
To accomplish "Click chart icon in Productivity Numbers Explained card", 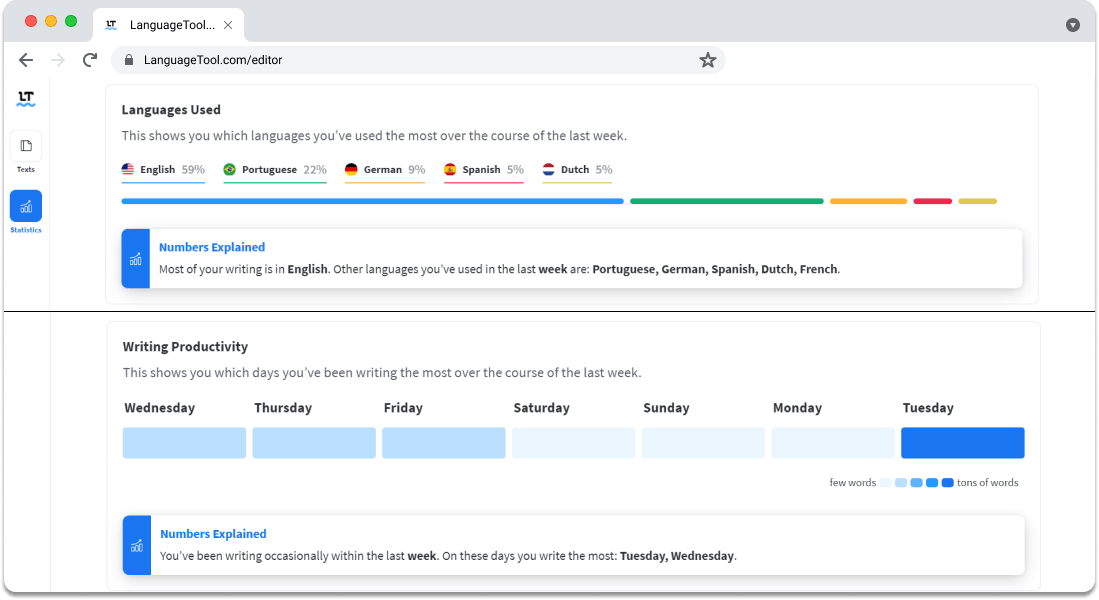I will (x=137, y=546).
